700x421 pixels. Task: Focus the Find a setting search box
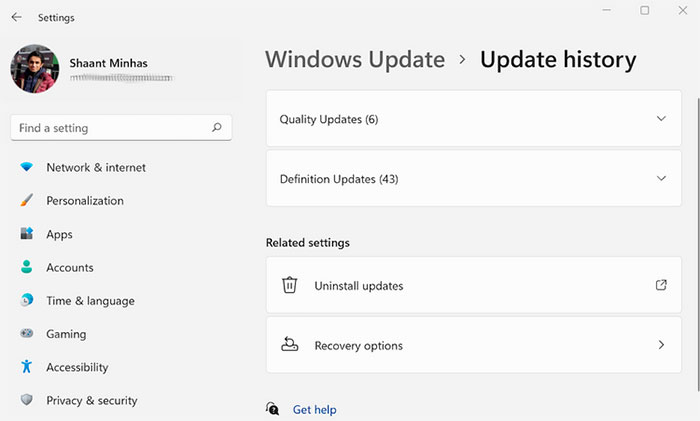[110, 128]
